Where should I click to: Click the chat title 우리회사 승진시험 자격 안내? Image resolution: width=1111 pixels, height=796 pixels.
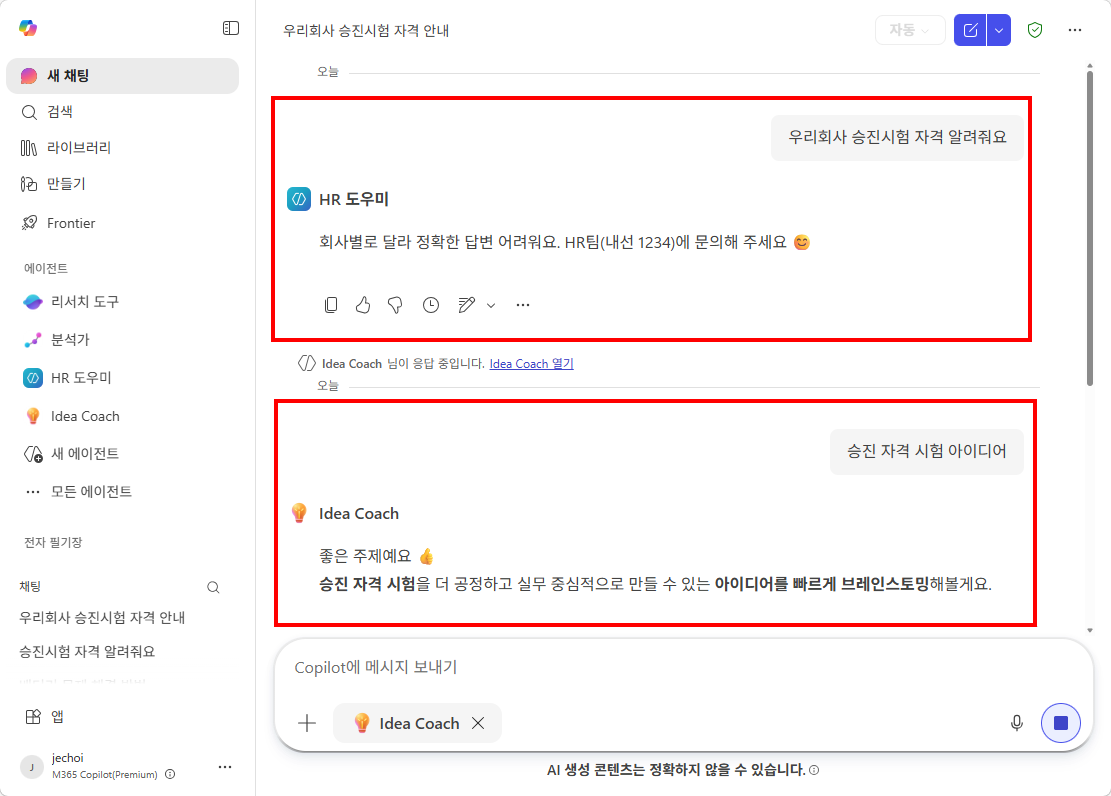click(366, 30)
